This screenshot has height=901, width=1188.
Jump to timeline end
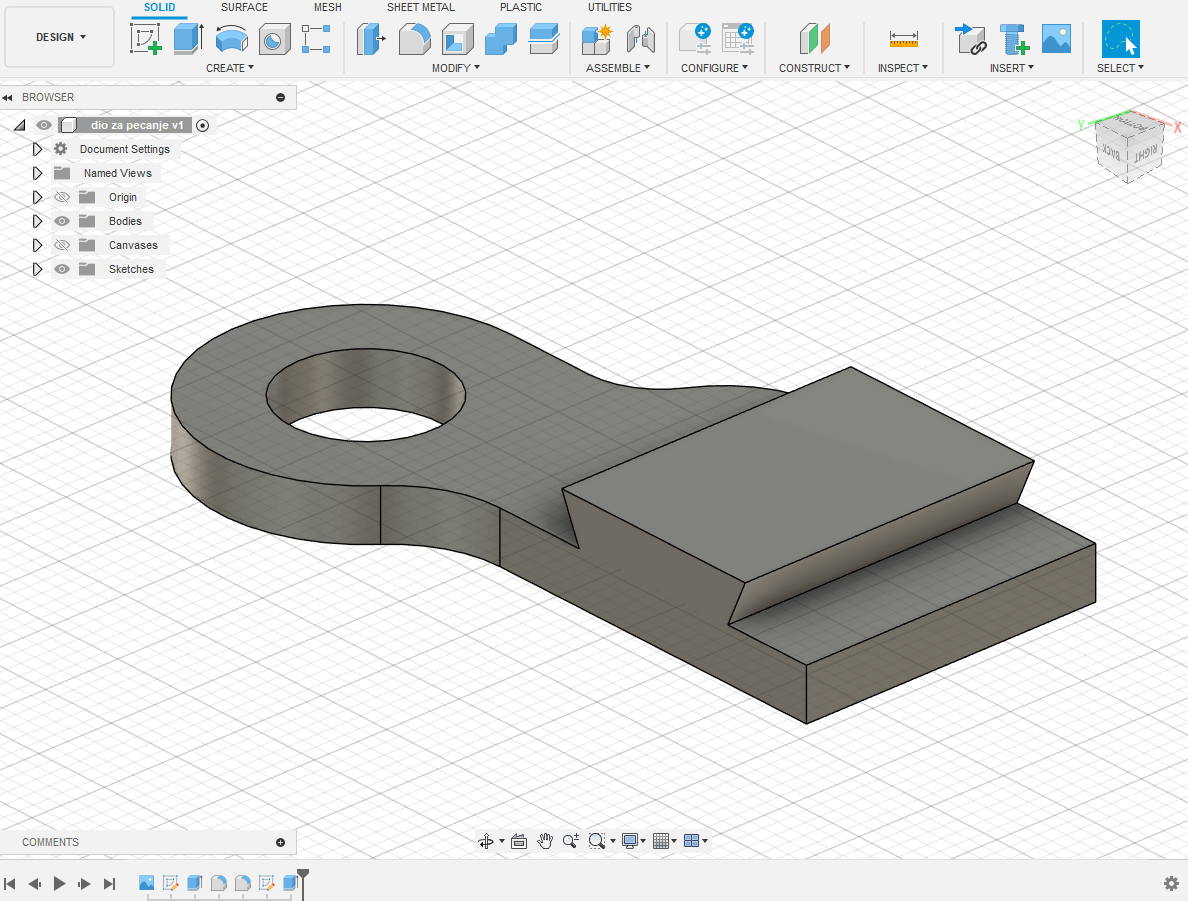[x=110, y=884]
